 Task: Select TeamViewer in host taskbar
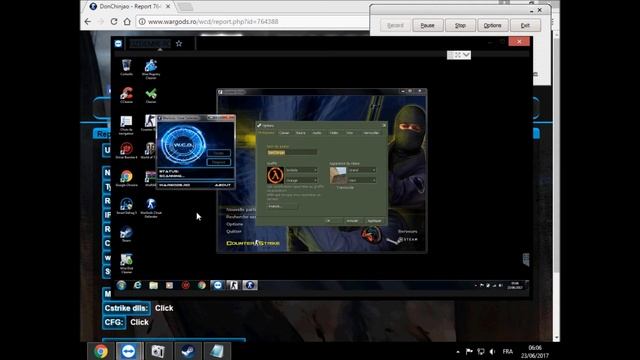129,351
